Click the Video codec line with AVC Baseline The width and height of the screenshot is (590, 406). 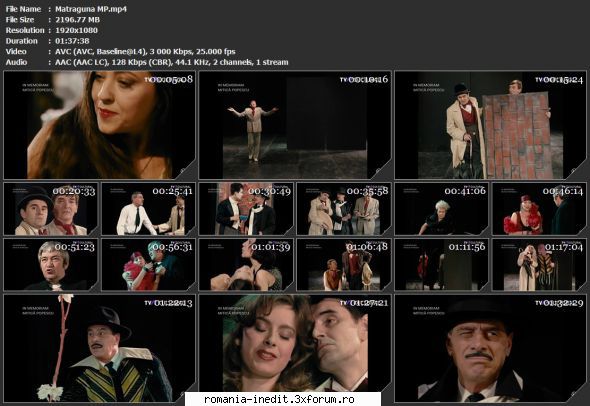point(145,52)
